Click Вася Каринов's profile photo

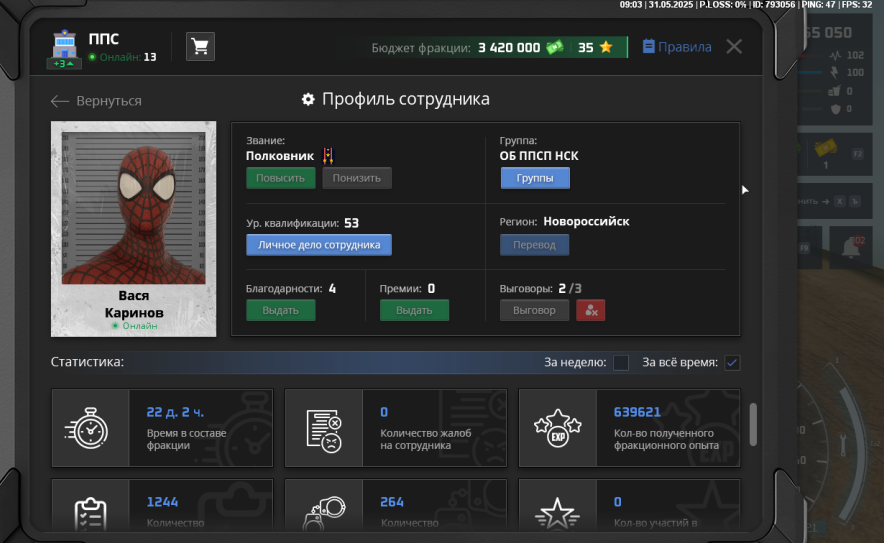click(x=133, y=204)
